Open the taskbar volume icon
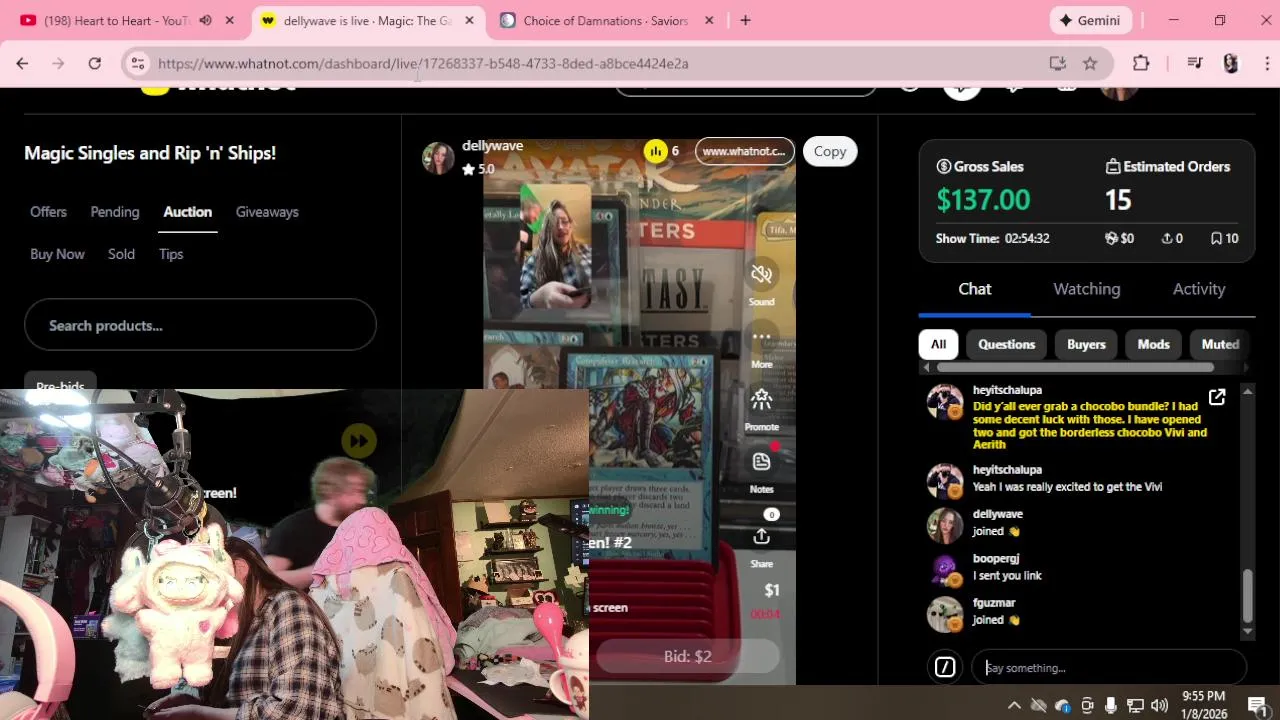 click(1159, 705)
